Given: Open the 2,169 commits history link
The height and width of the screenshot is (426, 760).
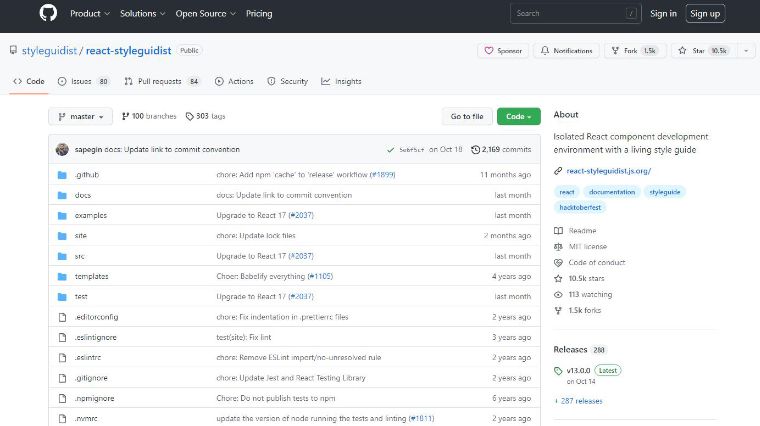Looking at the screenshot, I should click(x=501, y=149).
